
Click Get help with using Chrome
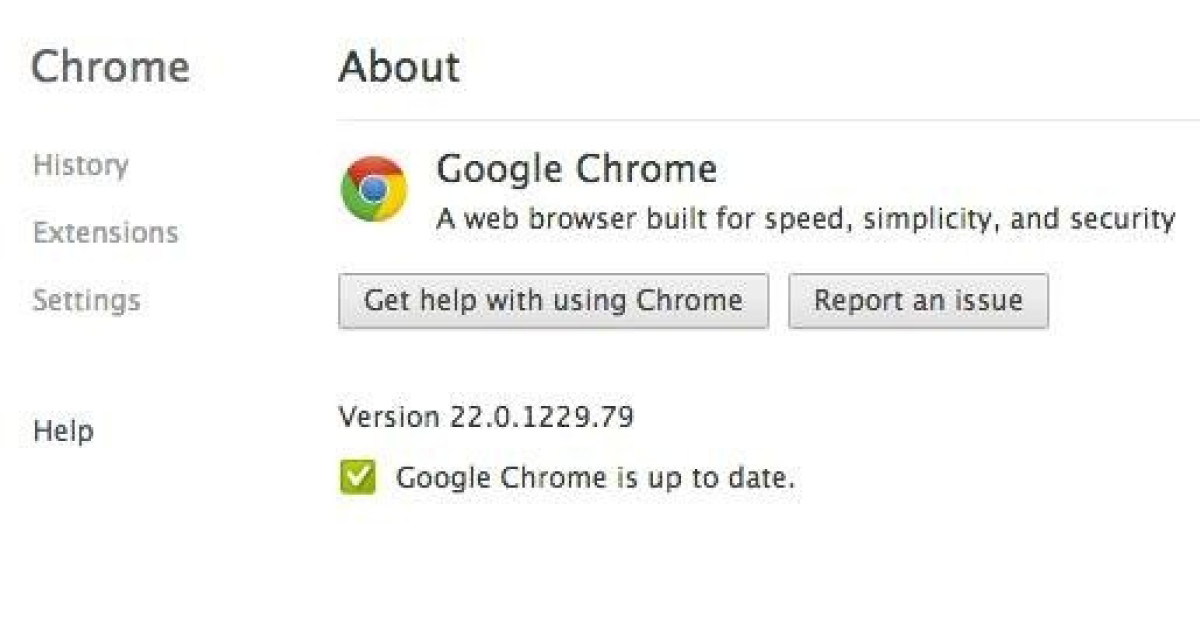[552, 300]
